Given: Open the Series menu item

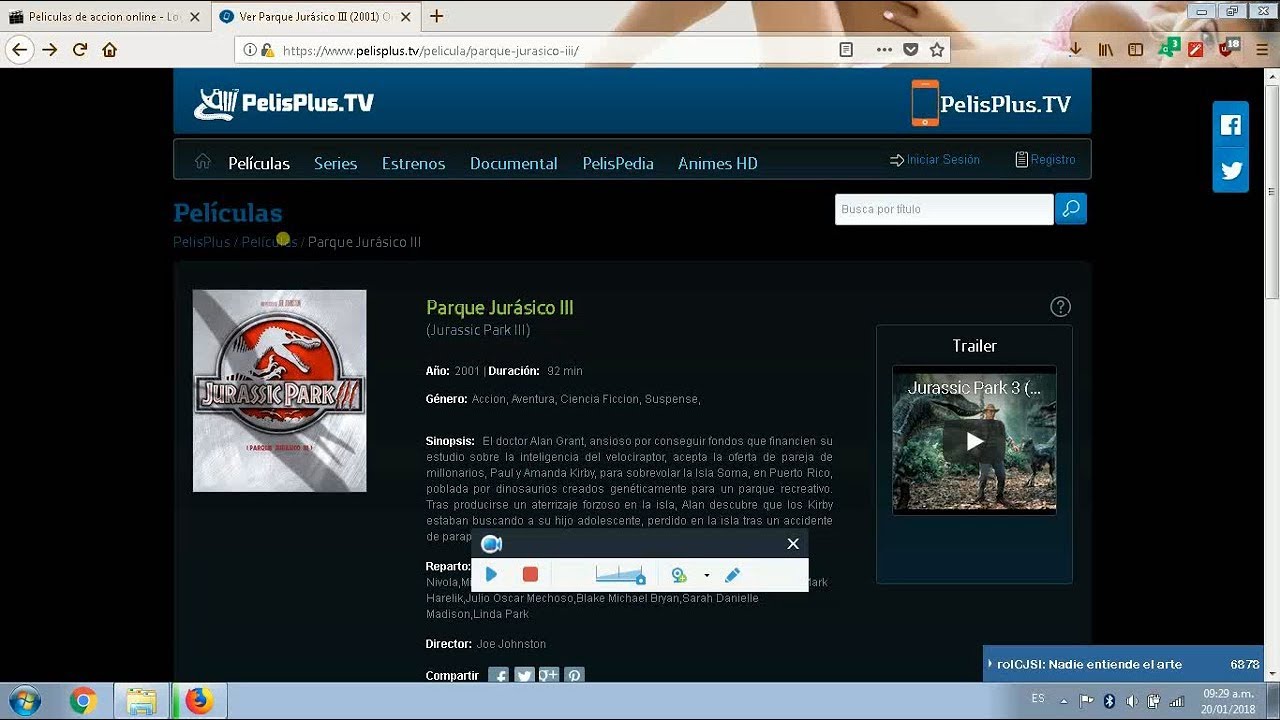Looking at the screenshot, I should [x=335, y=163].
